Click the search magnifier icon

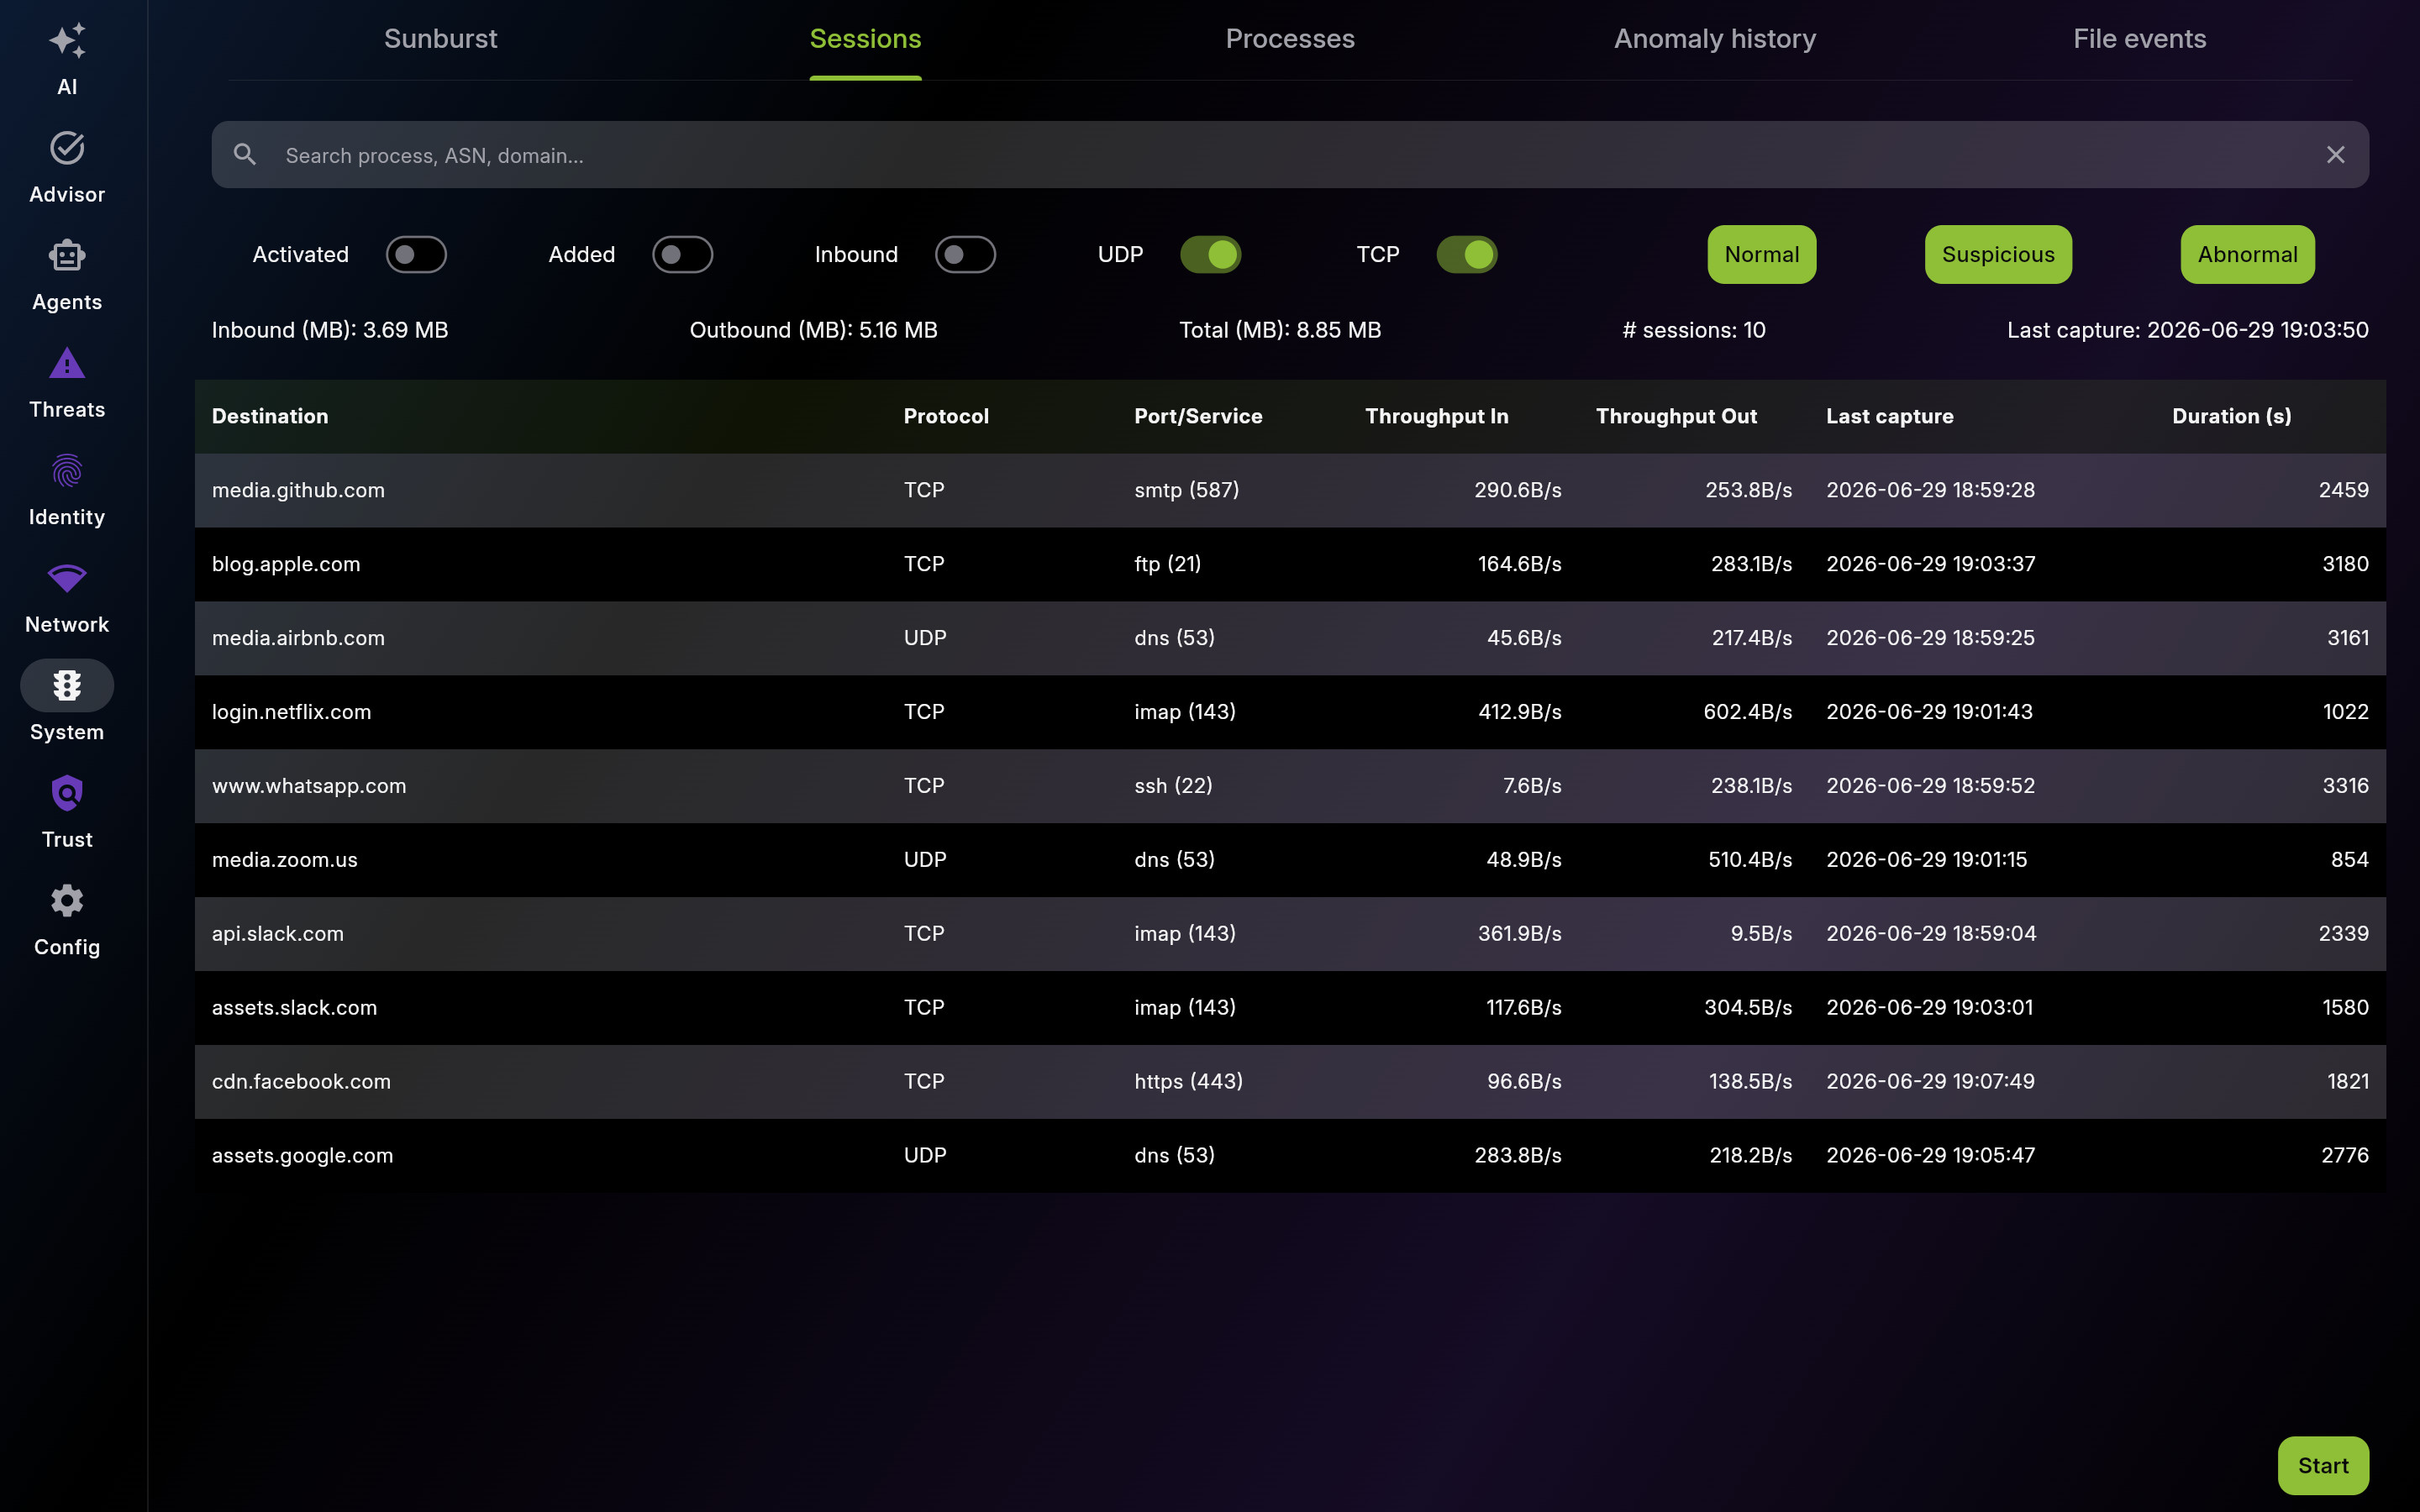click(245, 154)
